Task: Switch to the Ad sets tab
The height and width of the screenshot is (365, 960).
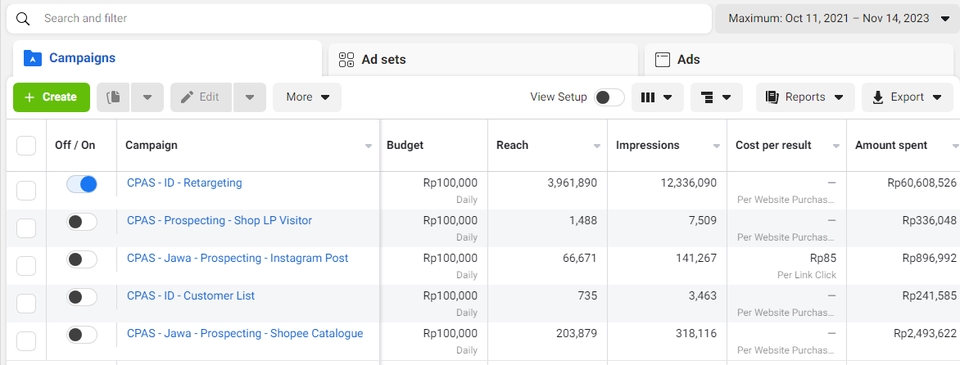Action: [x=483, y=59]
